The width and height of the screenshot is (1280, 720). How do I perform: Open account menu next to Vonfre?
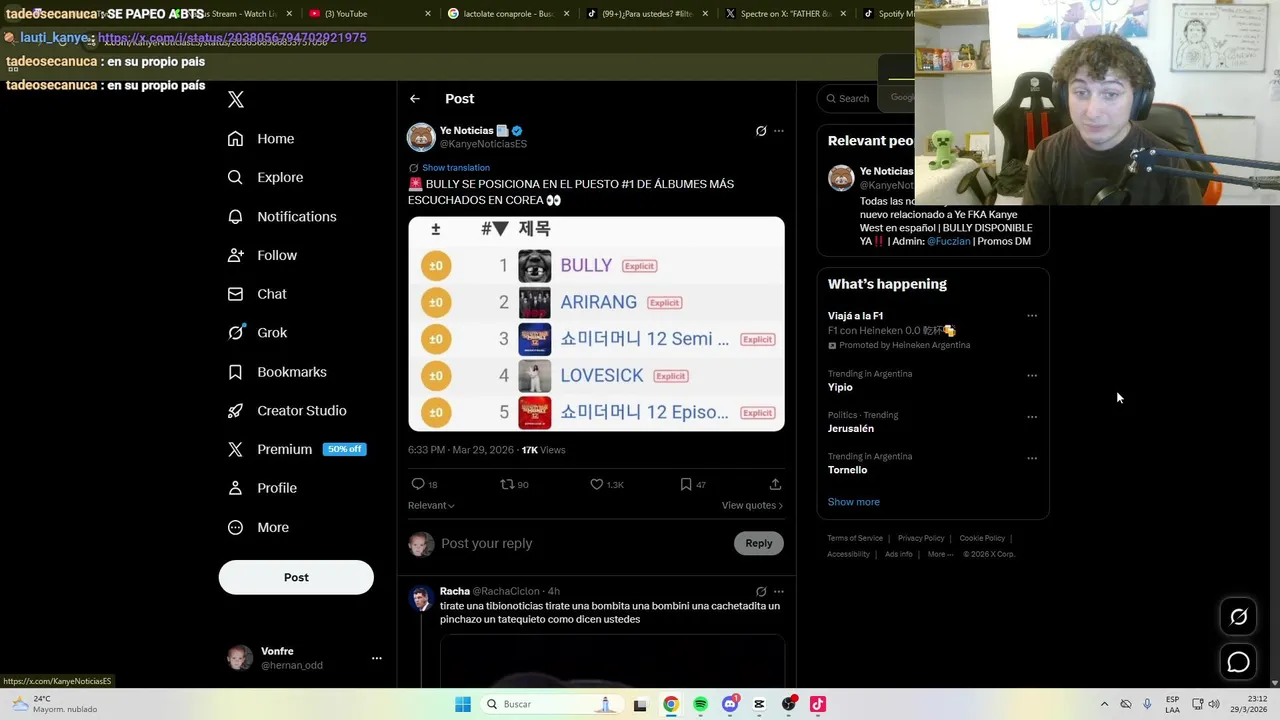(x=377, y=658)
